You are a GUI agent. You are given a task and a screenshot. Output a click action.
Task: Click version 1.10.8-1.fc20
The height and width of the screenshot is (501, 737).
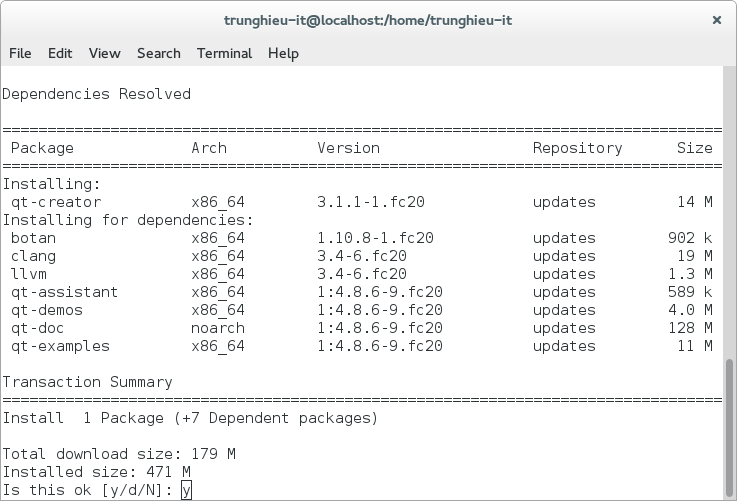[375, 238]
